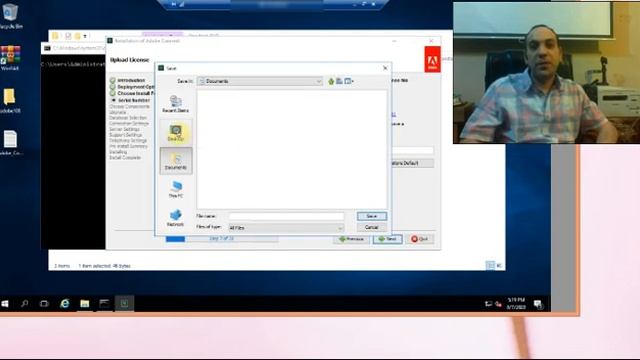The height and width of the screenshot is (360, 640).
Task: Click File Explorer properties quick-access icon
Action: [68, 36]
